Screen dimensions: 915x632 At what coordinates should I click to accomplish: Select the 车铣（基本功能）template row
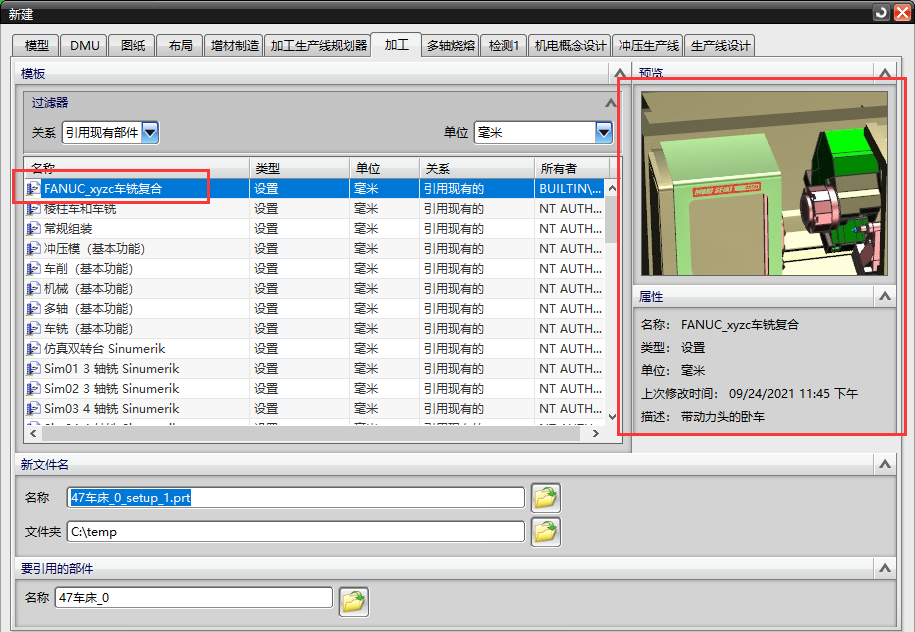314,329
